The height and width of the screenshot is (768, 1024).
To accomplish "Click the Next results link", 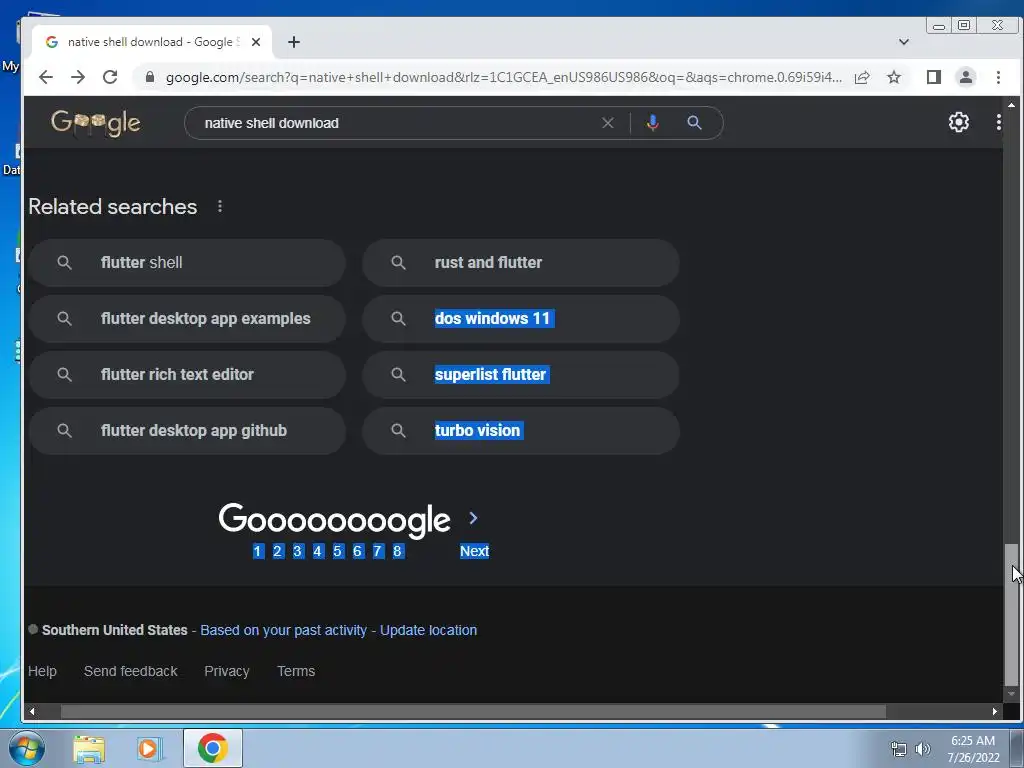I will pyautogui.click(x=474, y=551).
